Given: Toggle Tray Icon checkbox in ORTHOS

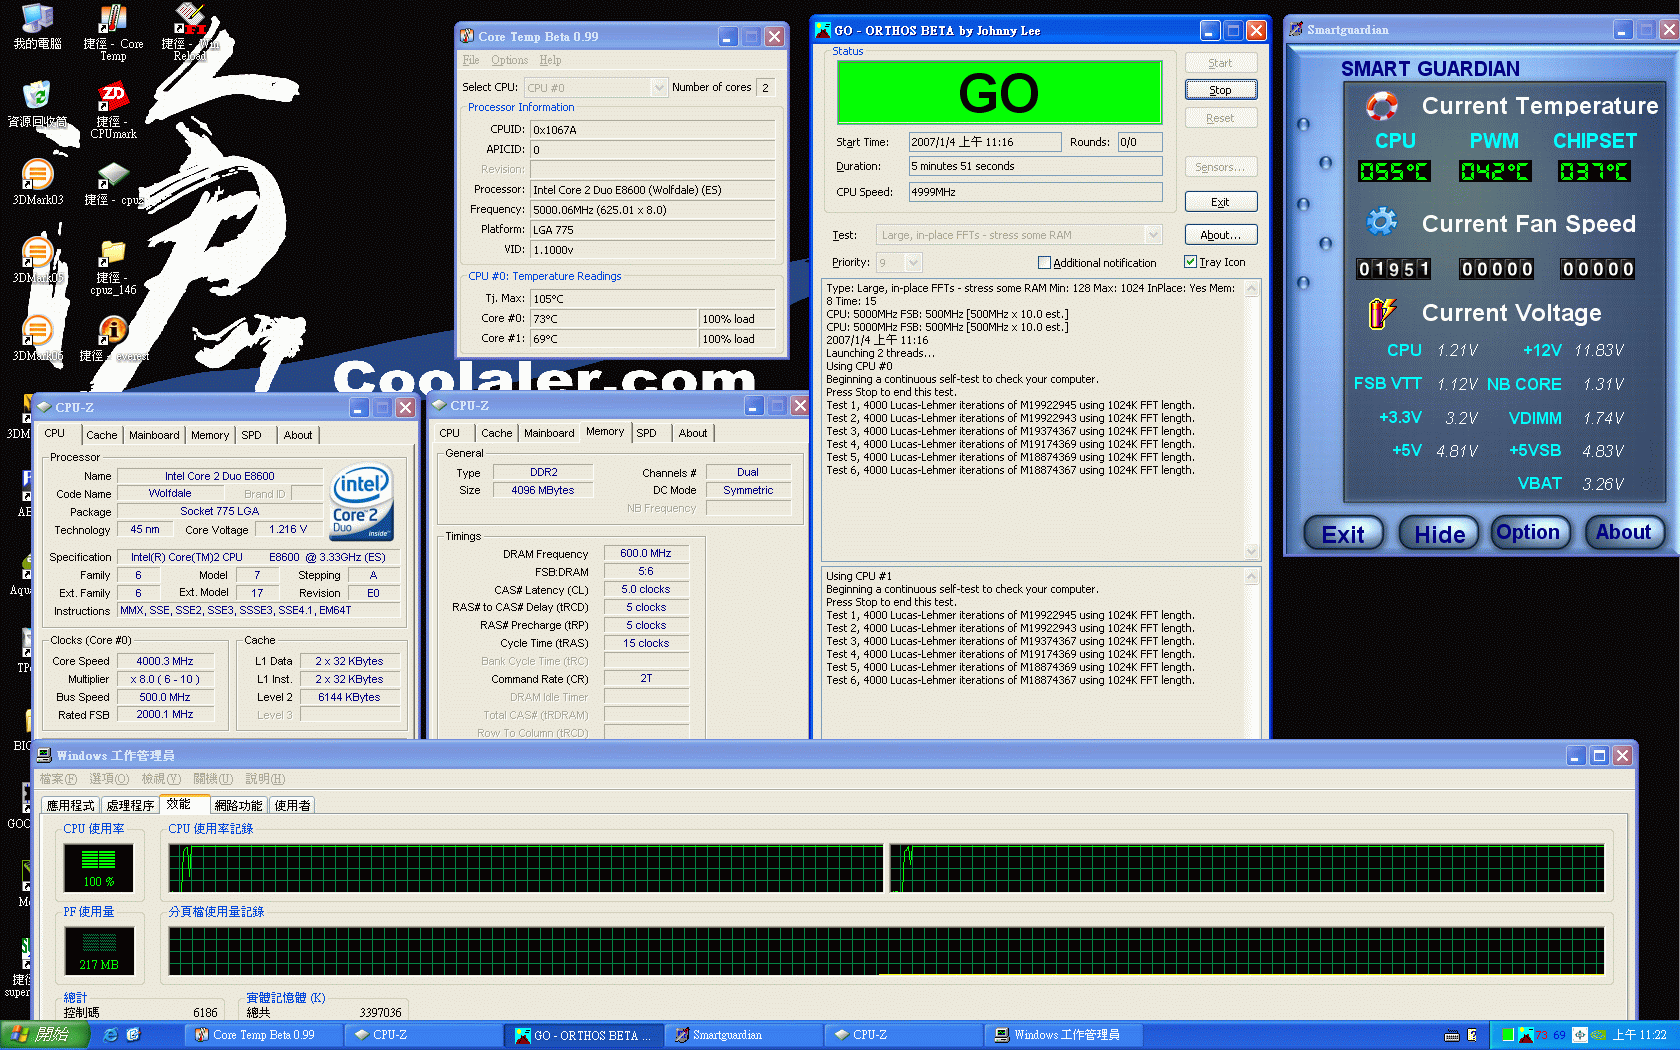Looking at the screenshot, I should pos(1190,262).
